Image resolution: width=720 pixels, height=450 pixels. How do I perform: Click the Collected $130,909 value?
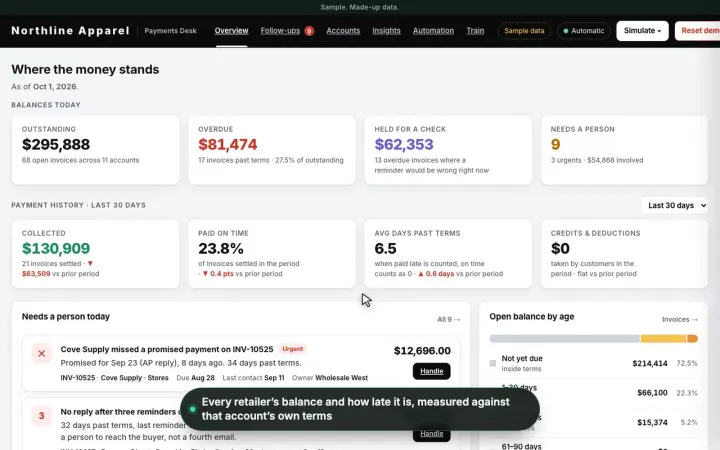point(56,248)
